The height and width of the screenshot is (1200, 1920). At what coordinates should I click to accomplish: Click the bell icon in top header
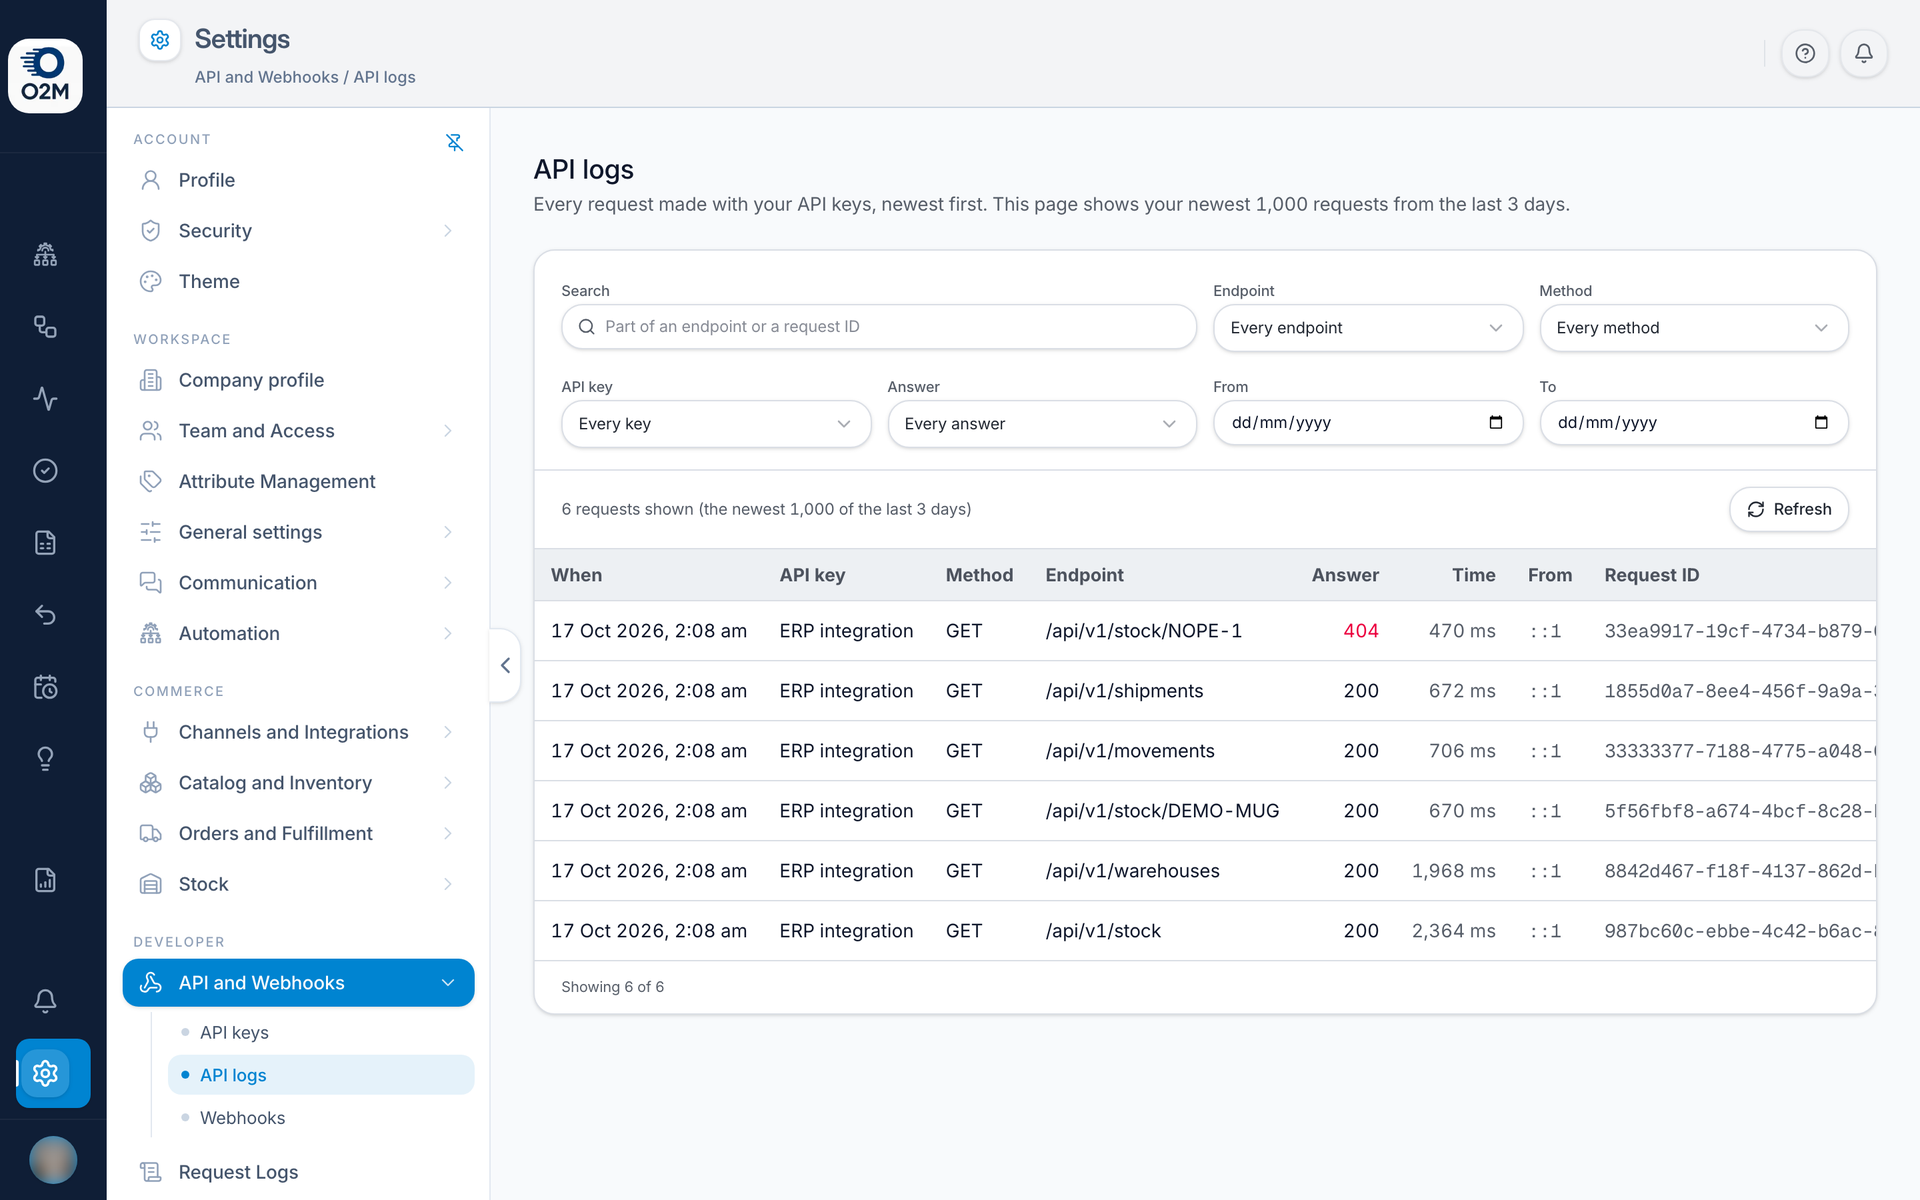1864,54
